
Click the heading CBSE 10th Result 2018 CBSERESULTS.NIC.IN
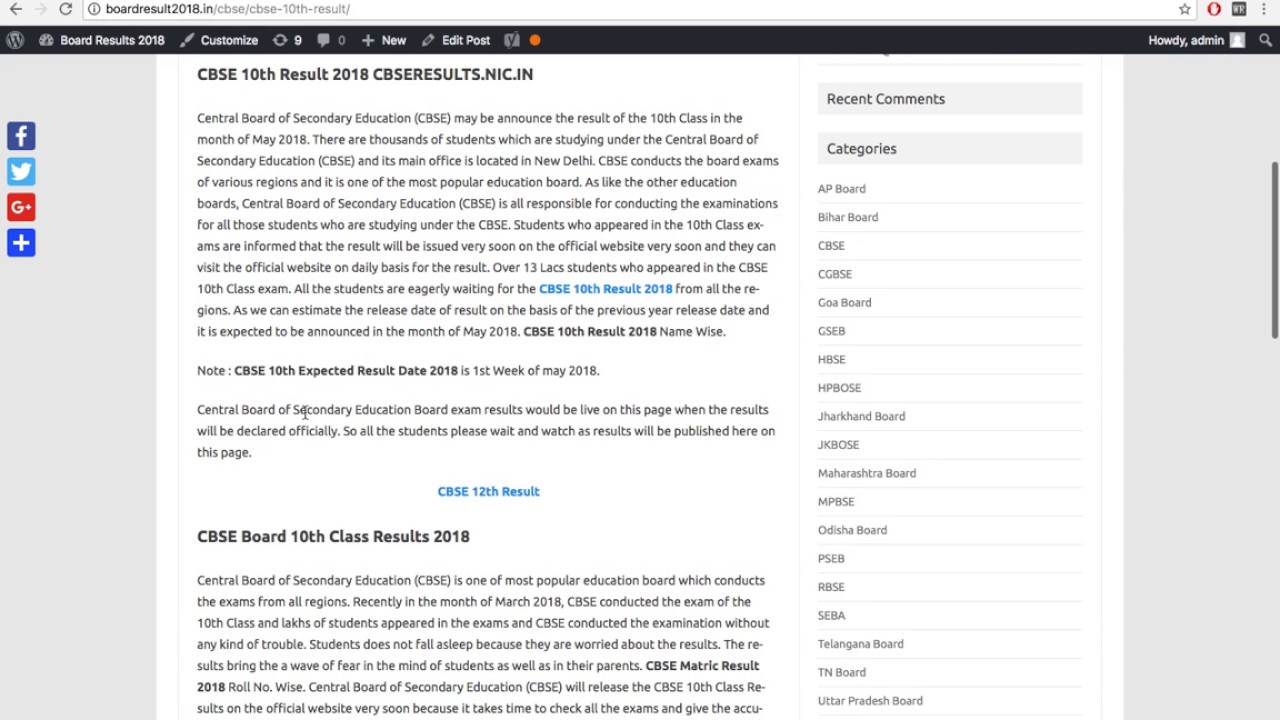coord(365,74)
